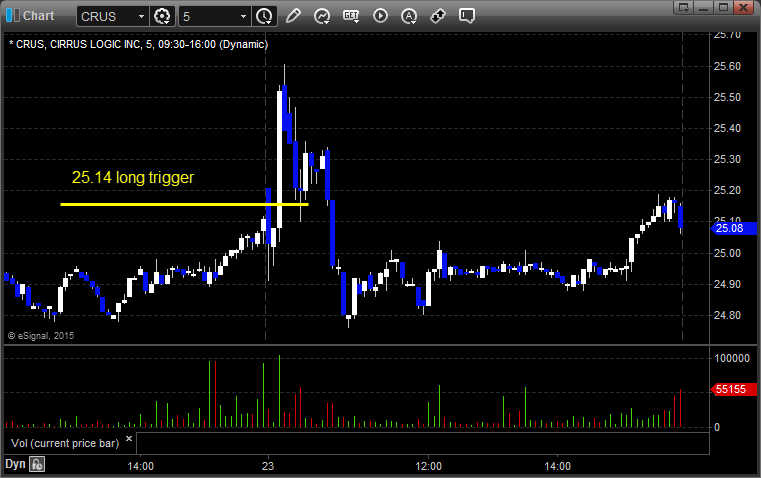Viewport: 761px width, 478px height.
Task: Toggle the Dyn lock icon
Action: click(x=37, y=464)
